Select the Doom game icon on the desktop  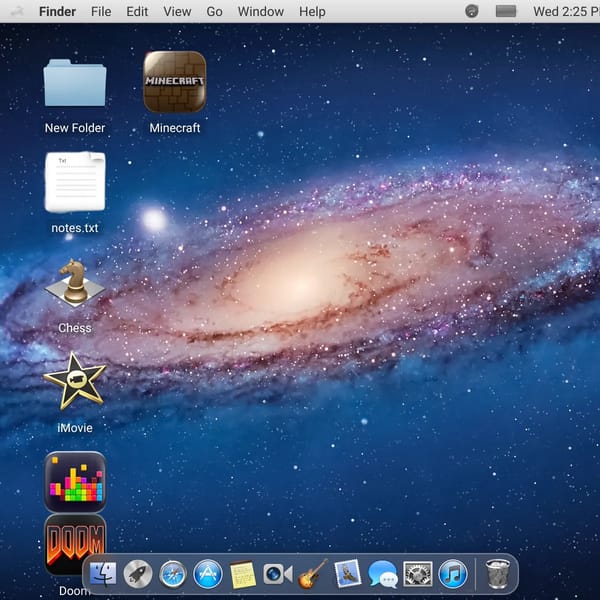(x=75, y=545)
